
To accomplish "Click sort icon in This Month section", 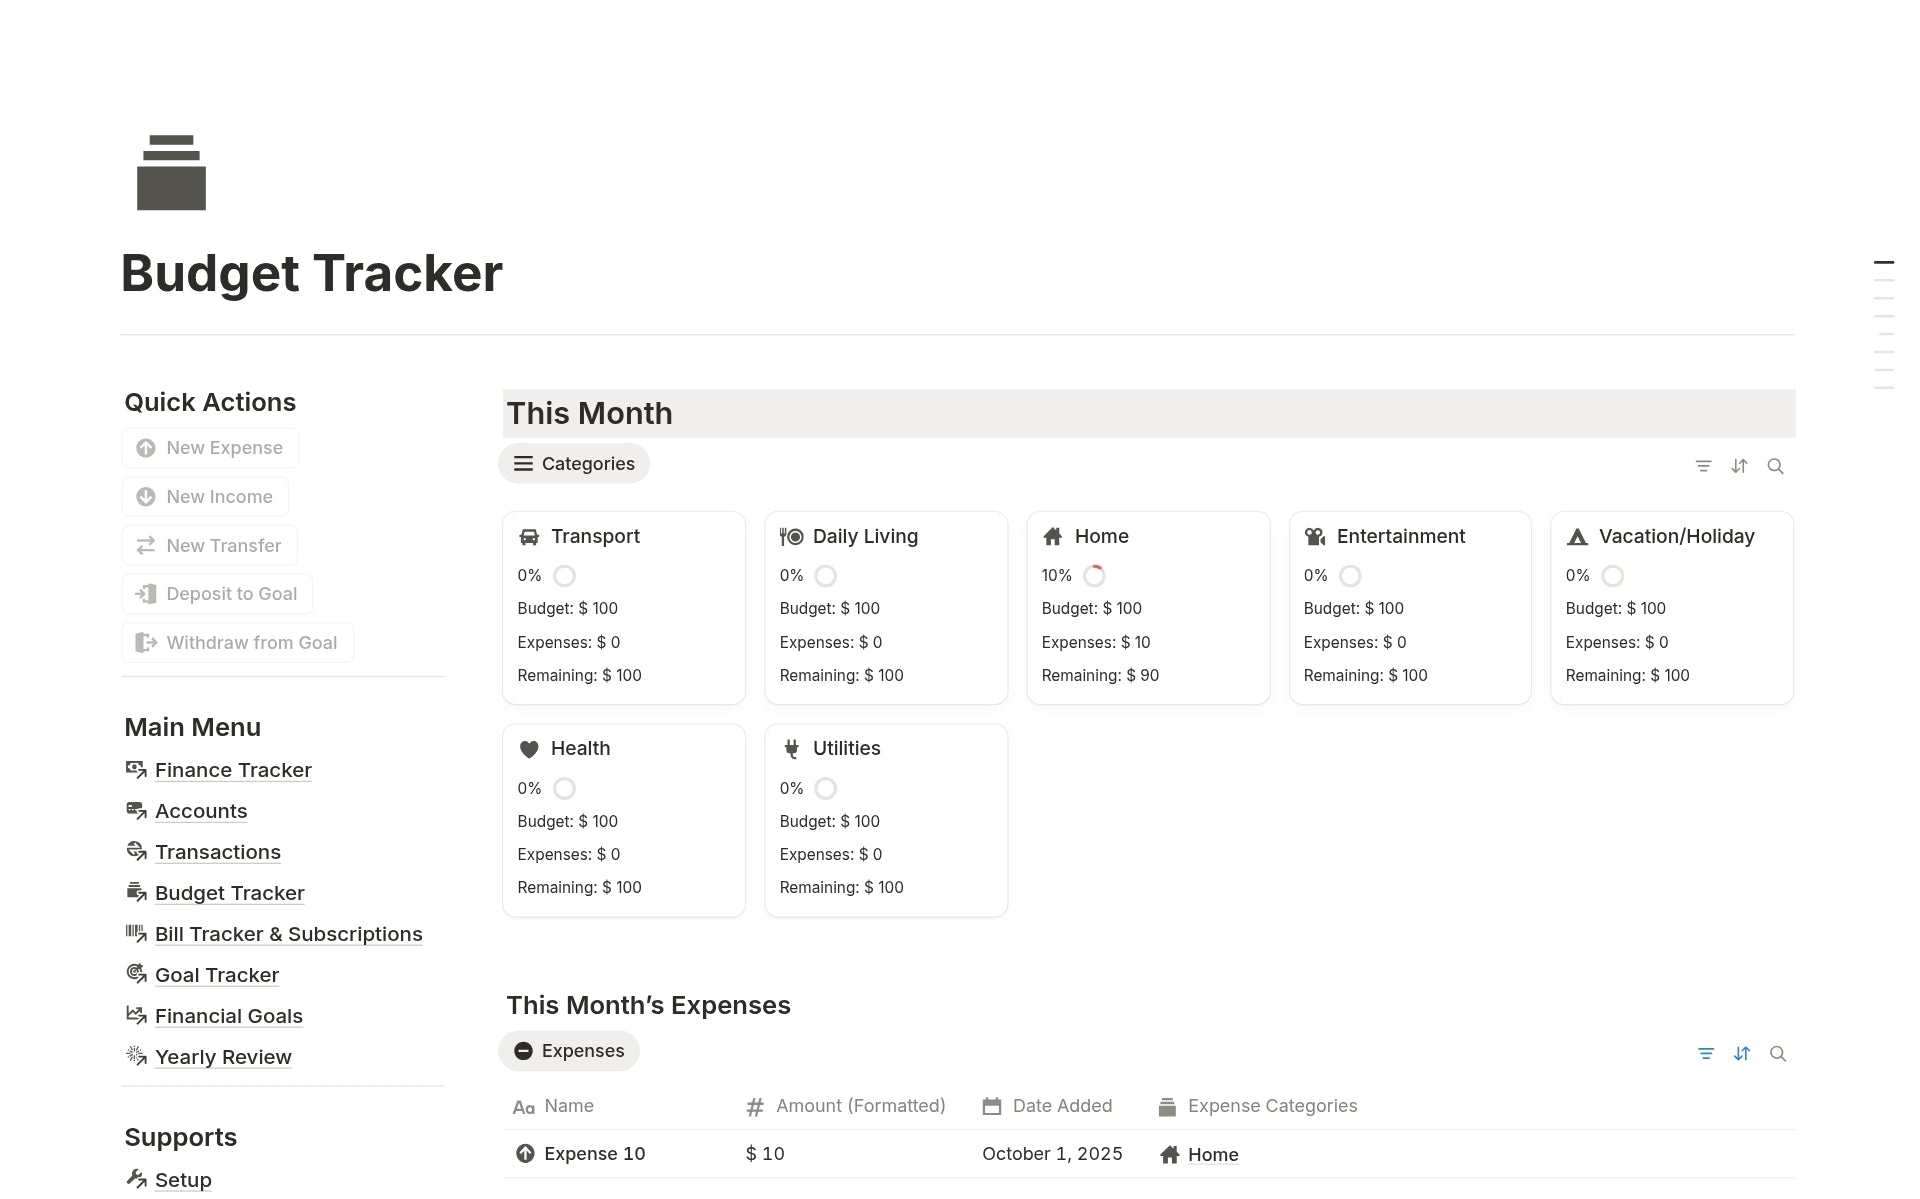I will point(1739,466).
